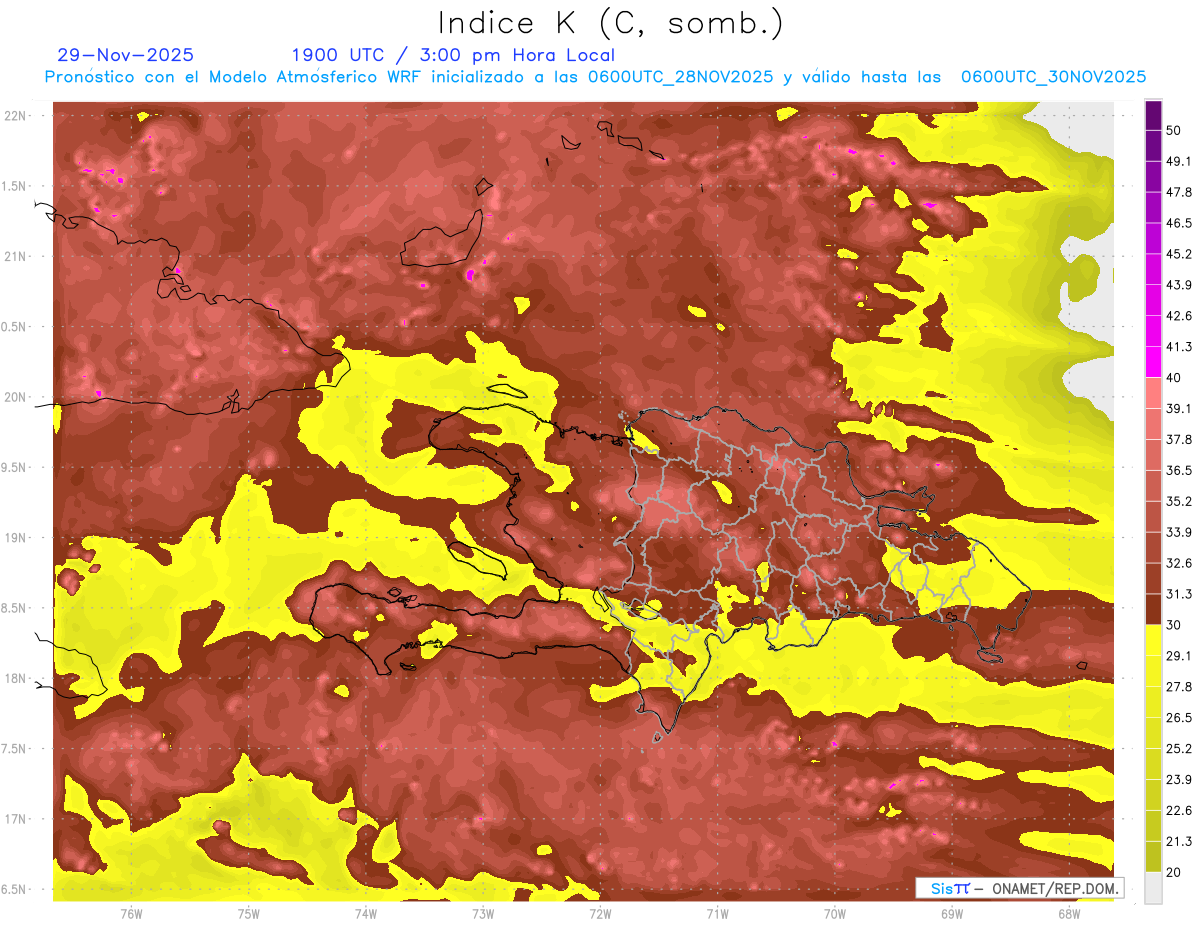Click the valid-until time '0600UTC_30NOV2025'
This screenshot has width=1200, height=927.
coord(1053,77)
